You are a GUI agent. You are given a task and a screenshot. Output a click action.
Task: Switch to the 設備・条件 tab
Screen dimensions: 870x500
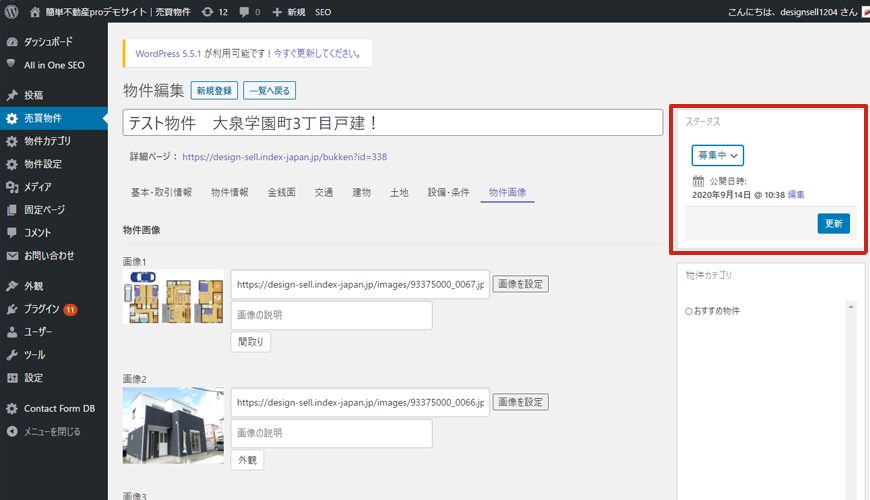coord(448,192)
